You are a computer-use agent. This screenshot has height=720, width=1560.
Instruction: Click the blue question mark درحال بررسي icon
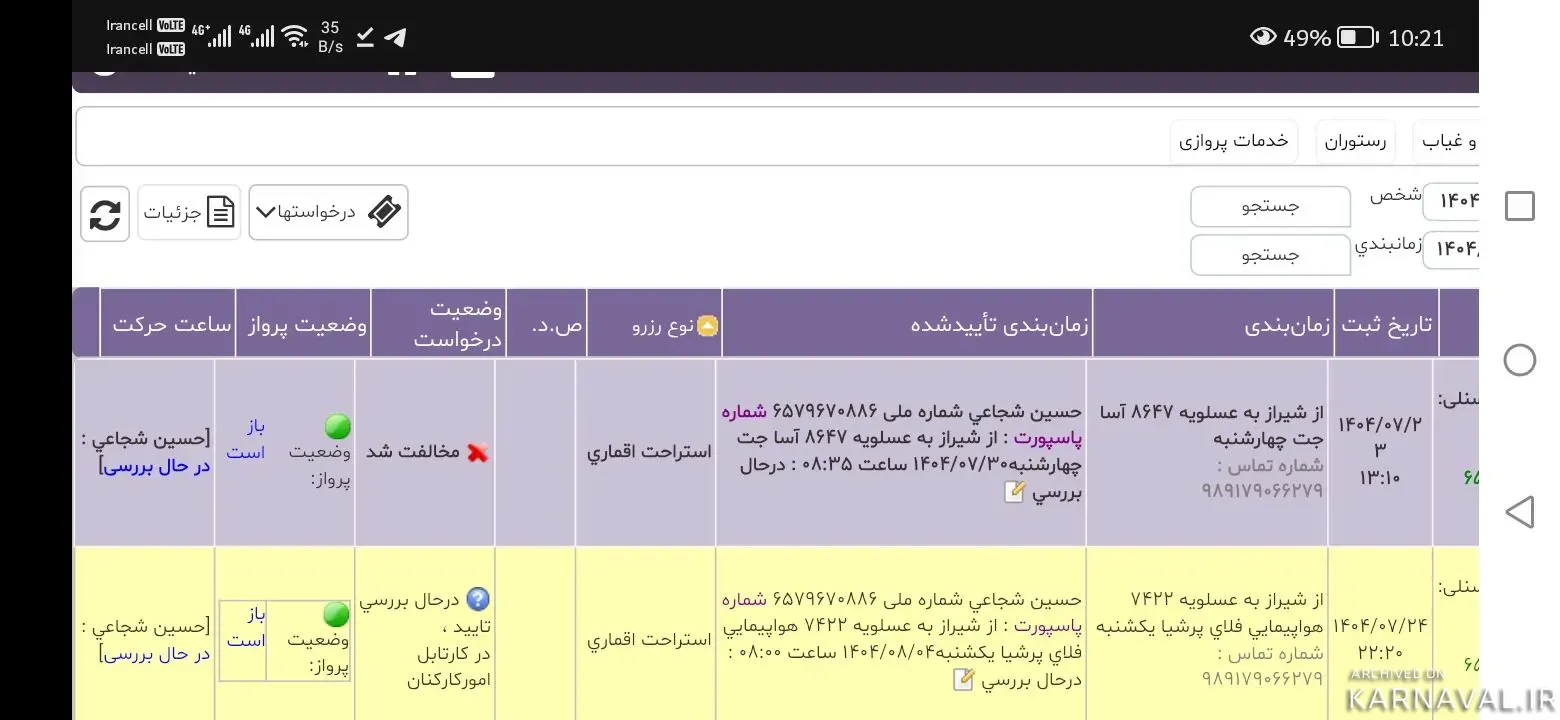pyautogui.click(x=478, y=599)
